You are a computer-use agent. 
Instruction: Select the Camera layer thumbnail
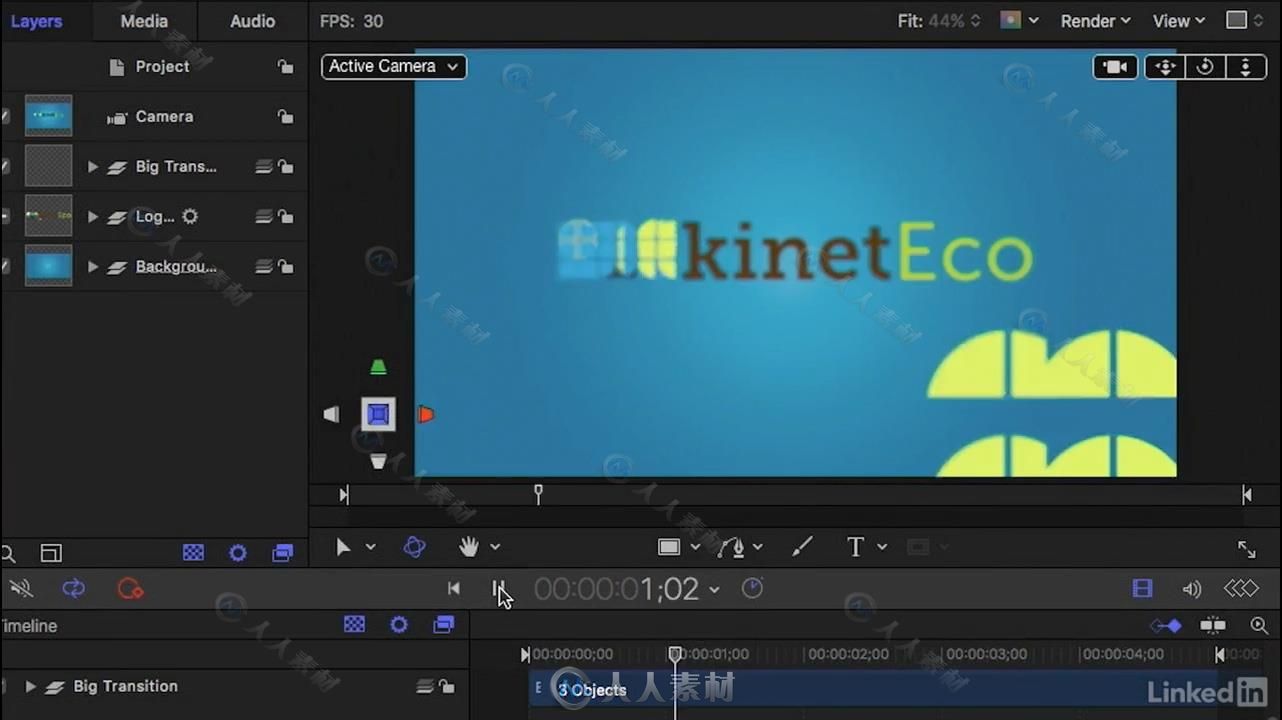pyautogui.click(x=48, y=116)
